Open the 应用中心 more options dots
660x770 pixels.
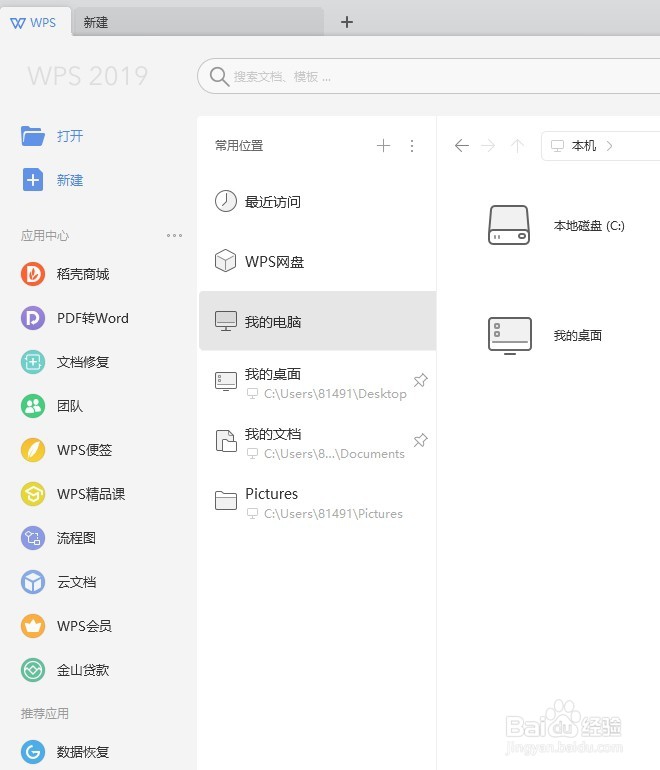click(174, 236)
